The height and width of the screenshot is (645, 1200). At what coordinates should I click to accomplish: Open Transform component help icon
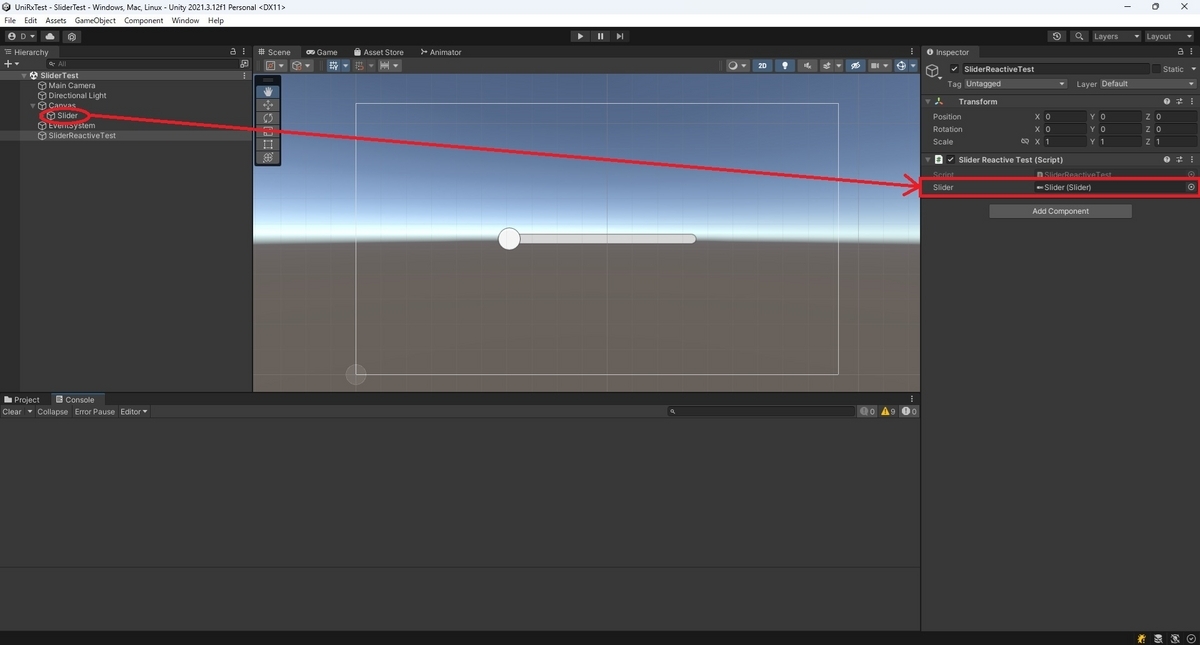1167,102
